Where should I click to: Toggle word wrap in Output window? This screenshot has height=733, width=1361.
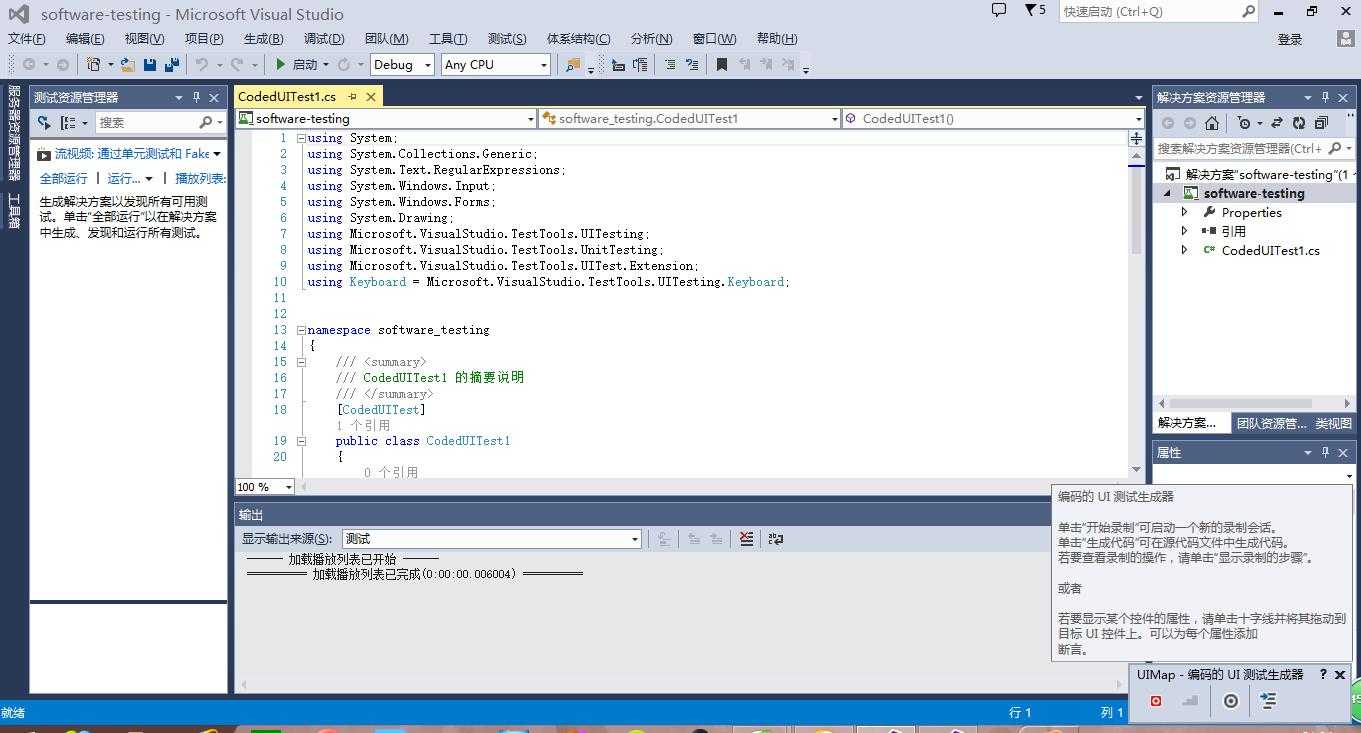click(775, 539)
